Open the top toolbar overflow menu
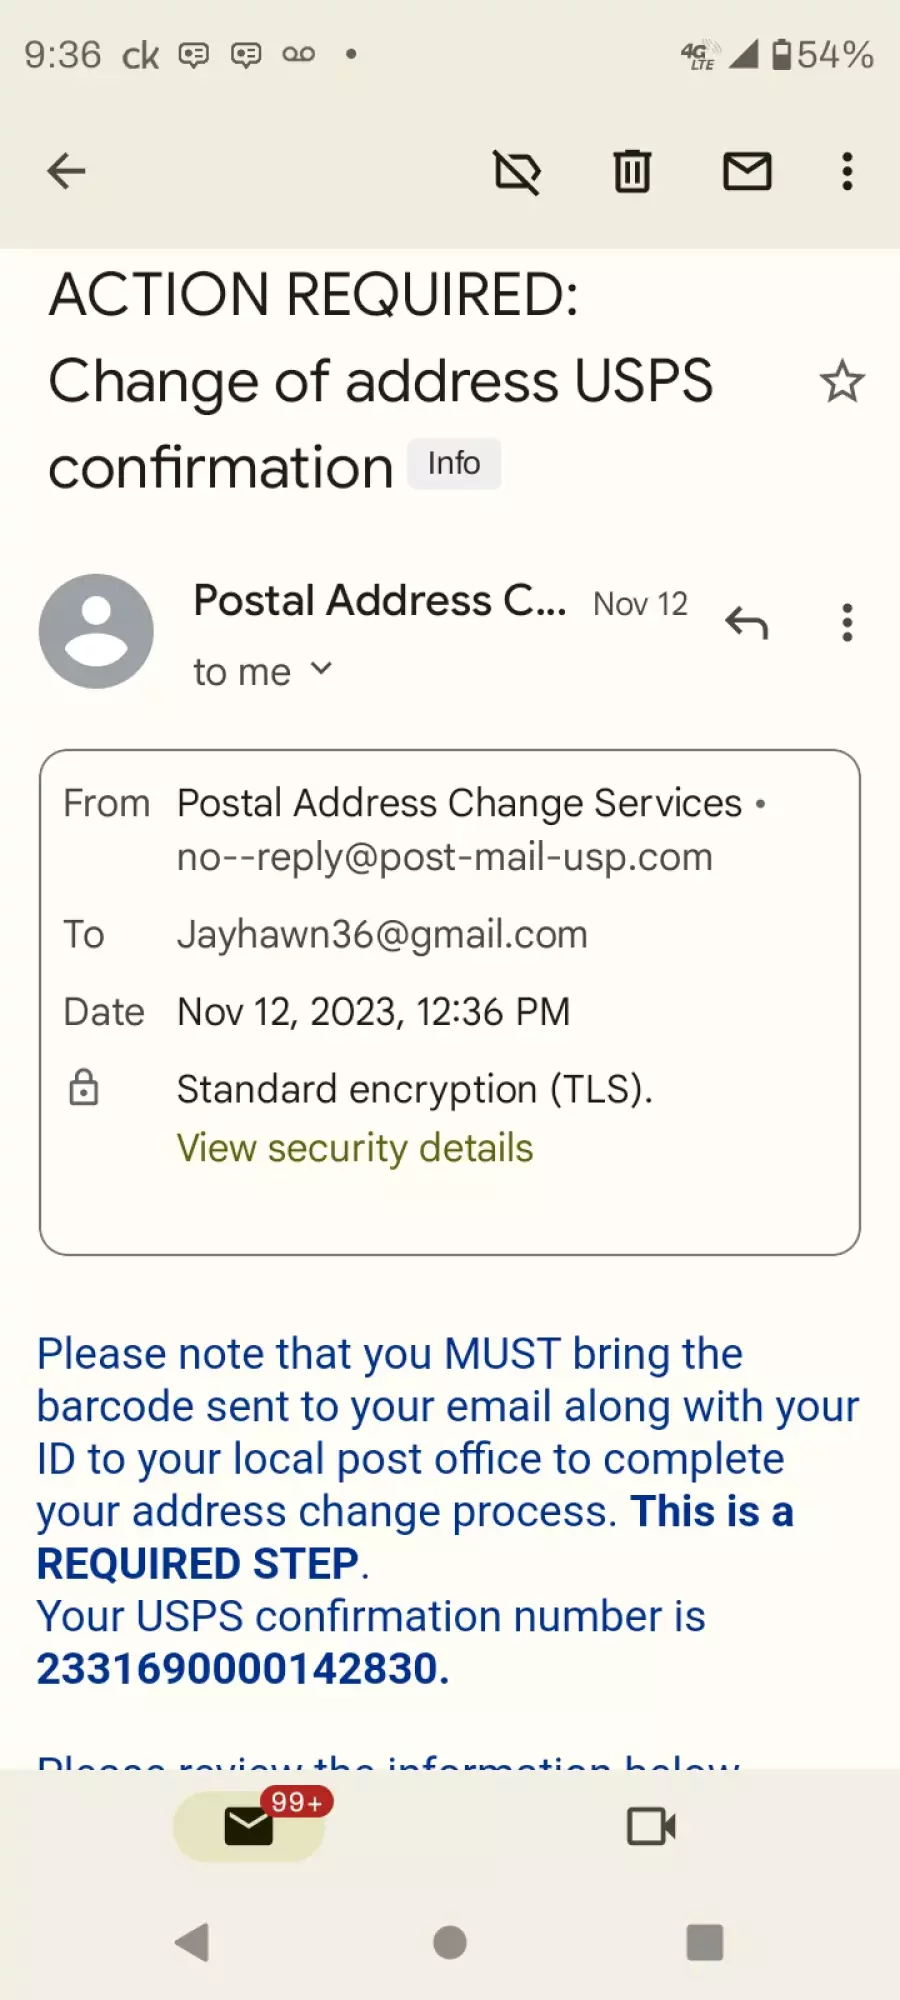Viewport: 900px width, 2000px height. point(847,171)
